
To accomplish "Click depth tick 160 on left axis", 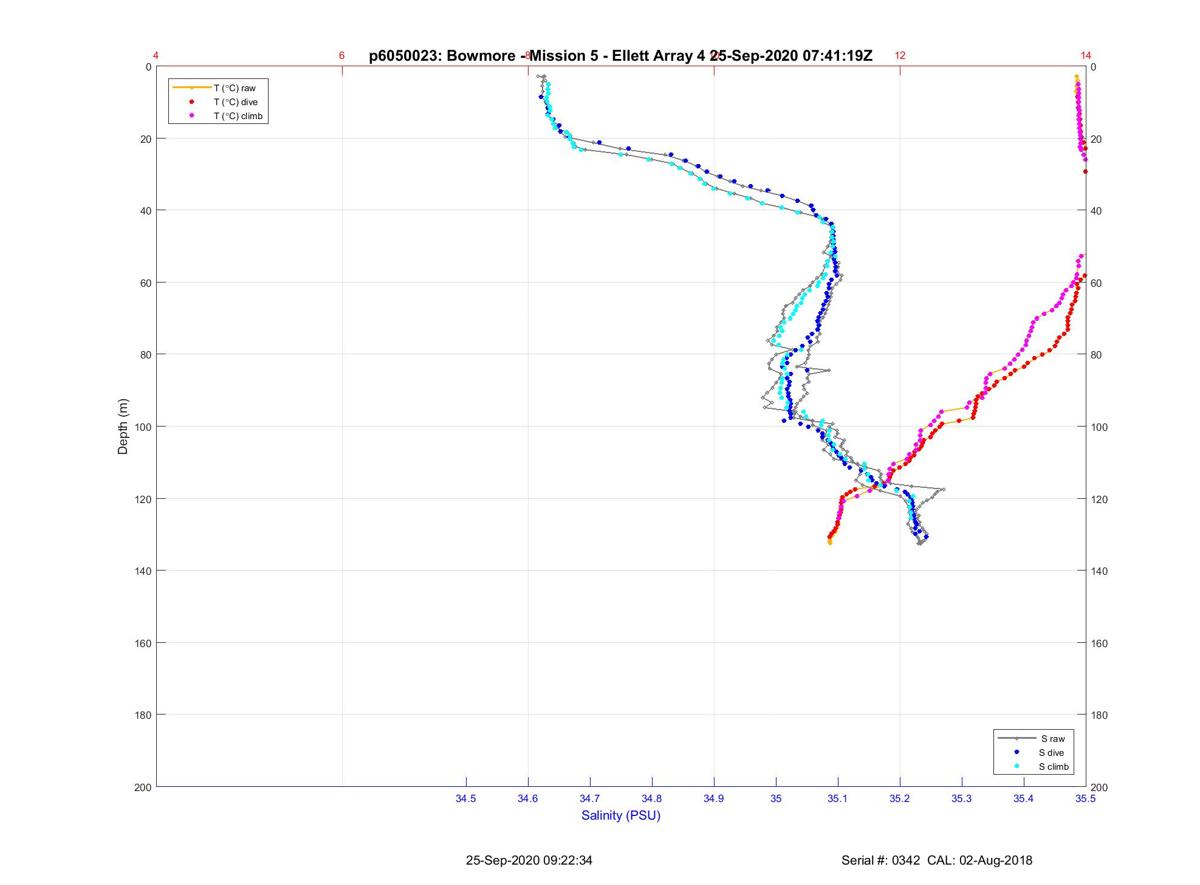I will [x=142, y=643].
